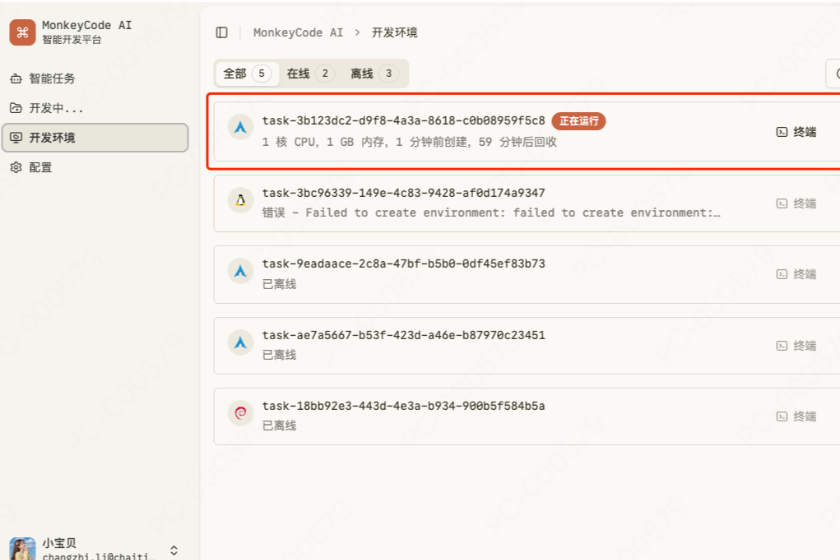Expand the 小宝贝 user account menu
Image resolution: width=840 pixels, height=560 pixels.
point(174,550)
